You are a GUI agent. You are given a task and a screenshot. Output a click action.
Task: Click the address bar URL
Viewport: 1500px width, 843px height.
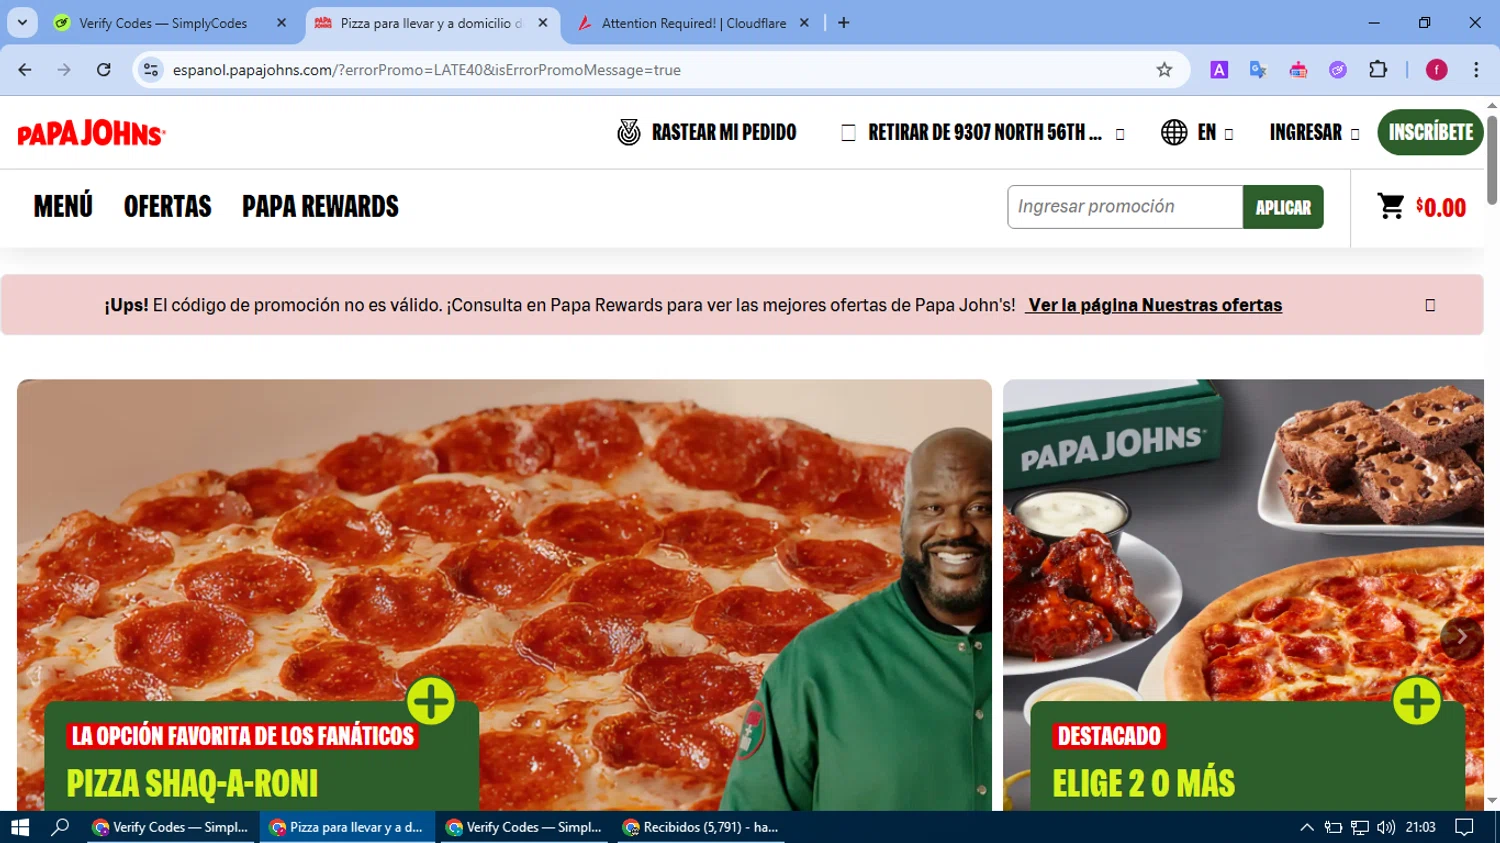(x=426, y=70)
